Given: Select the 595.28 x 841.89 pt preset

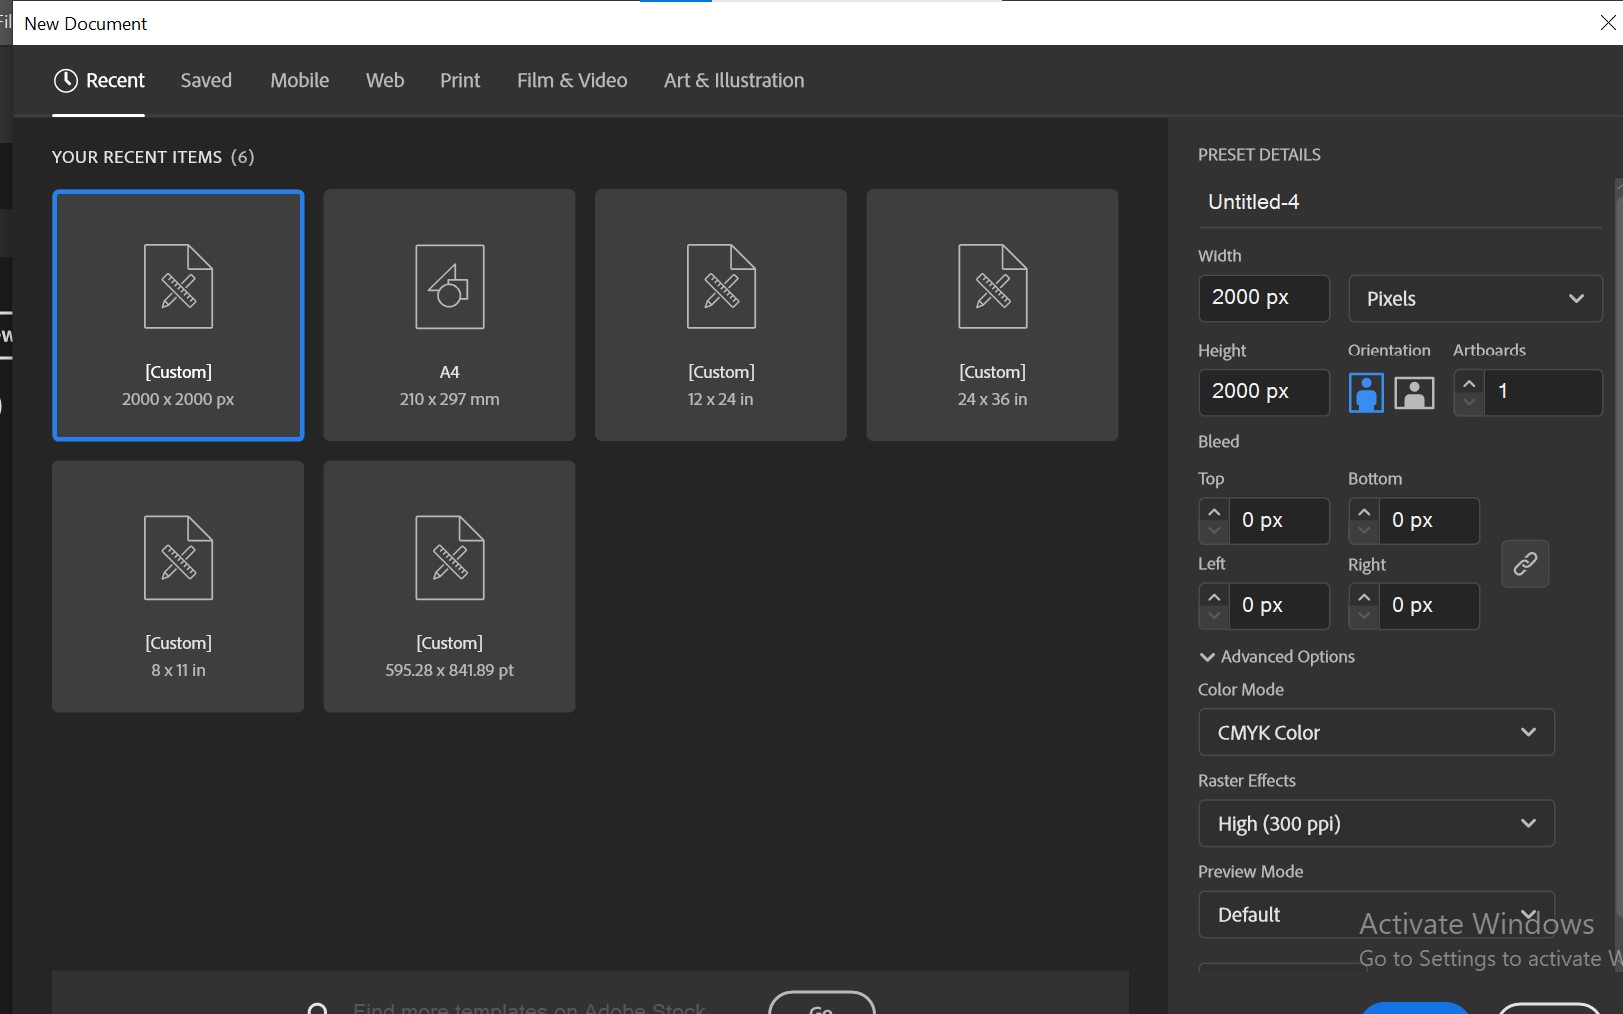Looking at the screenshot, I should 449,586.
